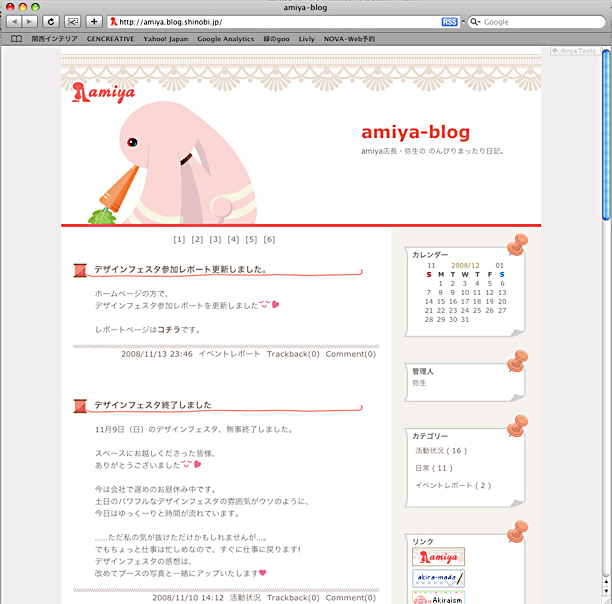Open sidebar category イベントレポート ( 2 )
Image resolution: width=612 pixels, height=604 pixels.
[453, 485]
